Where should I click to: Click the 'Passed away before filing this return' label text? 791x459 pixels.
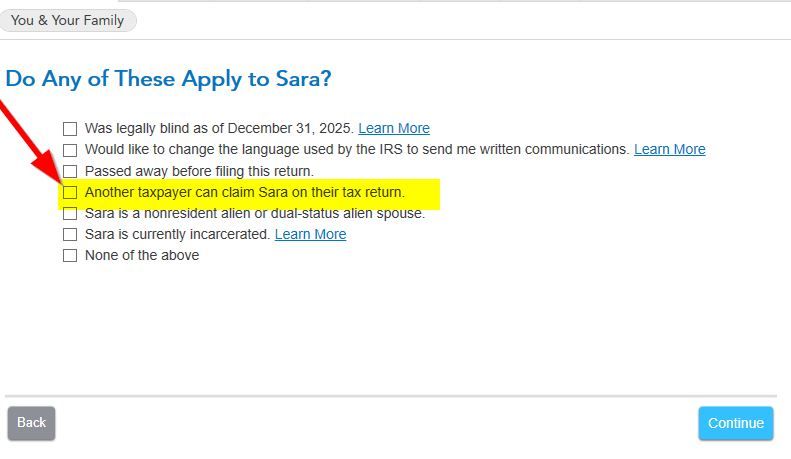(x=199, y=171)
